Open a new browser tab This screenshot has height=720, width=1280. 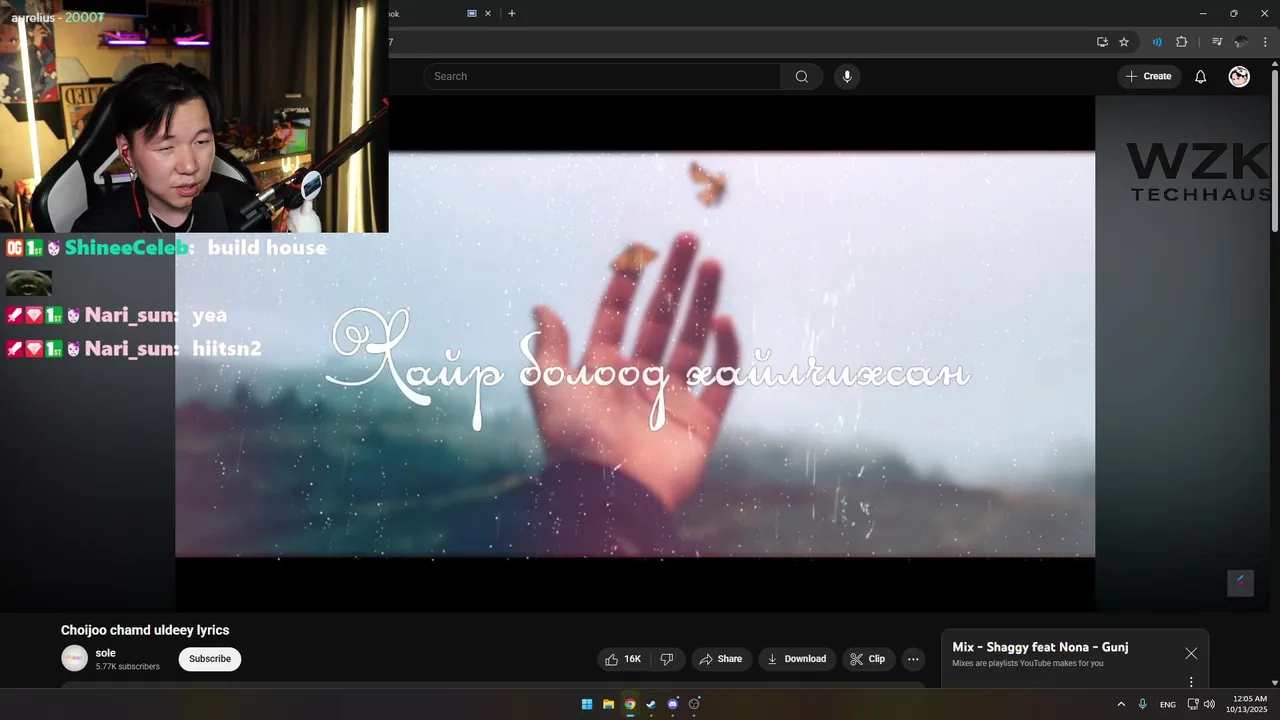(512, 13)
